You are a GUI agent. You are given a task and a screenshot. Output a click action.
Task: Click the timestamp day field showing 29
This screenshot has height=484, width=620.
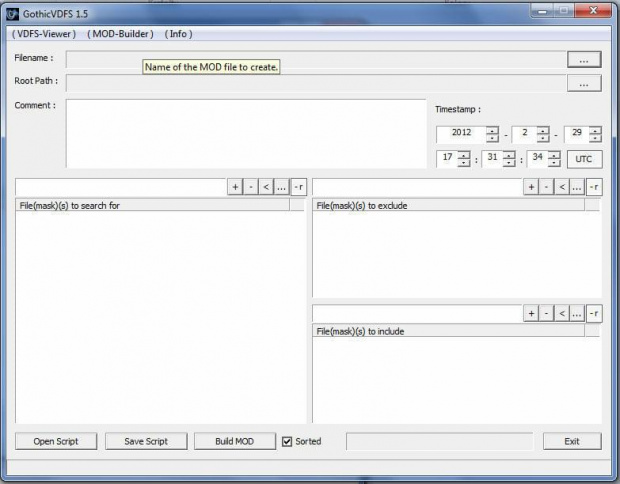point(577,134)
